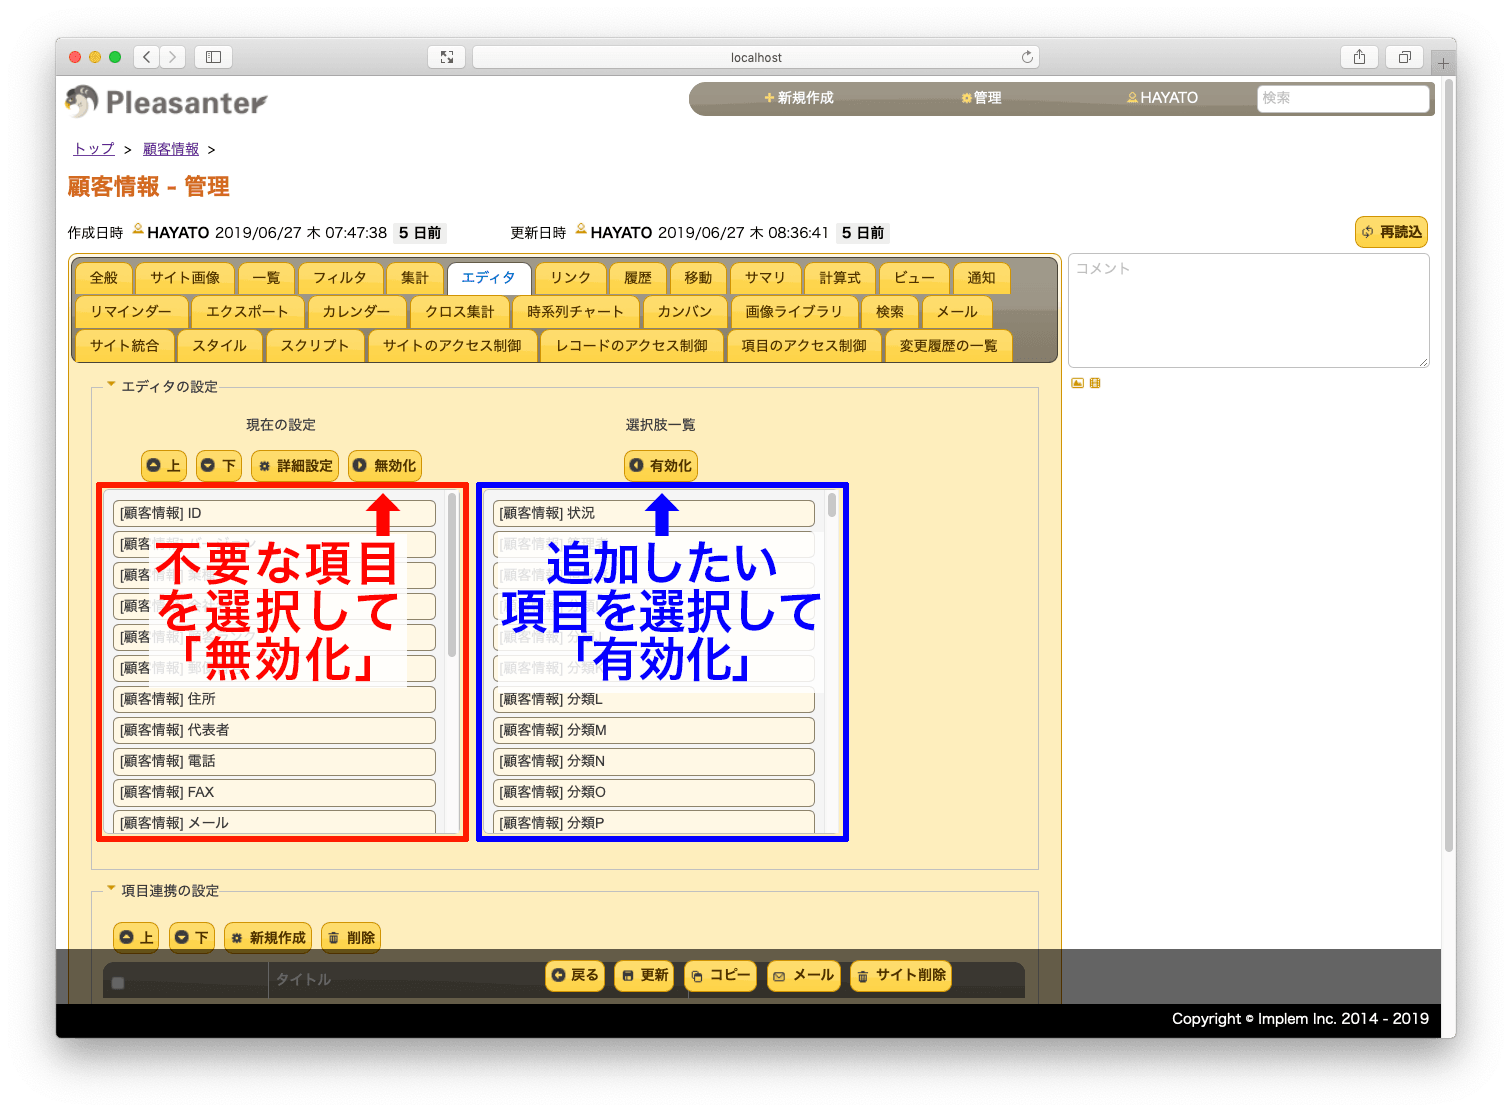Screen dimensions: 1512x1112
Task: Return with the 戻る button
Action: point(575,975)
